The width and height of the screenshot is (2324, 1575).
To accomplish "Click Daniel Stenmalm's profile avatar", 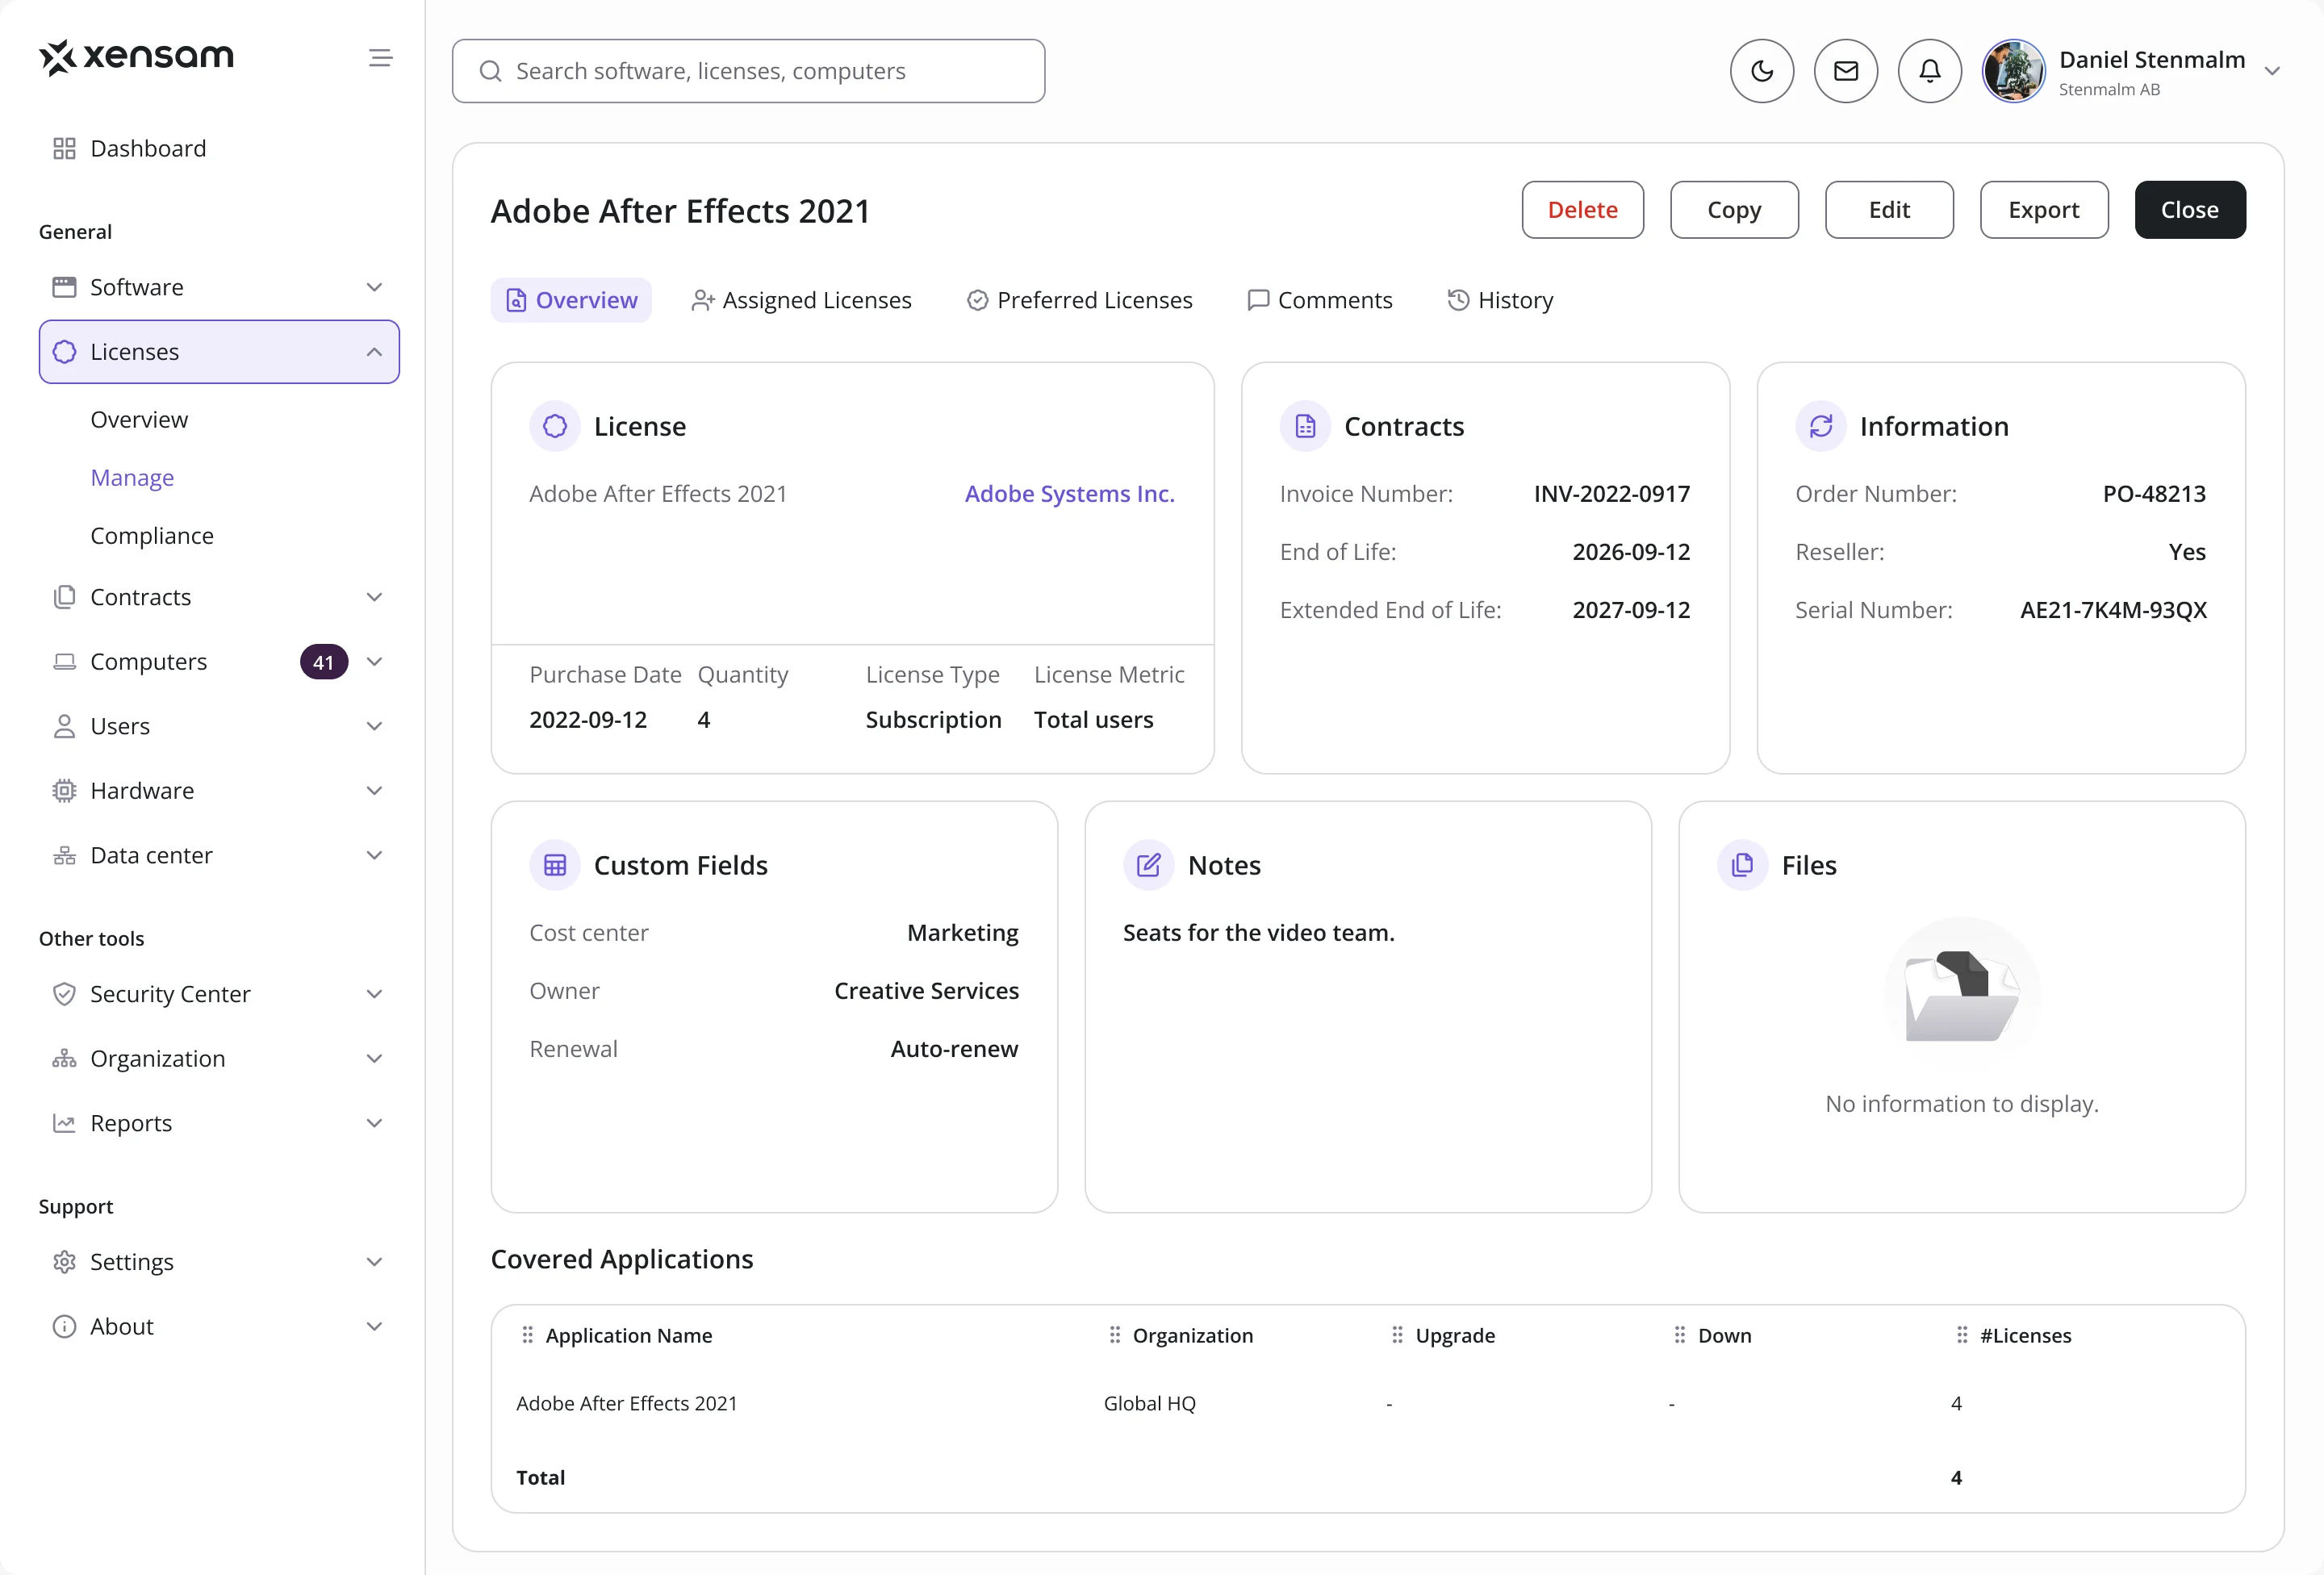I will point(2013,71).
